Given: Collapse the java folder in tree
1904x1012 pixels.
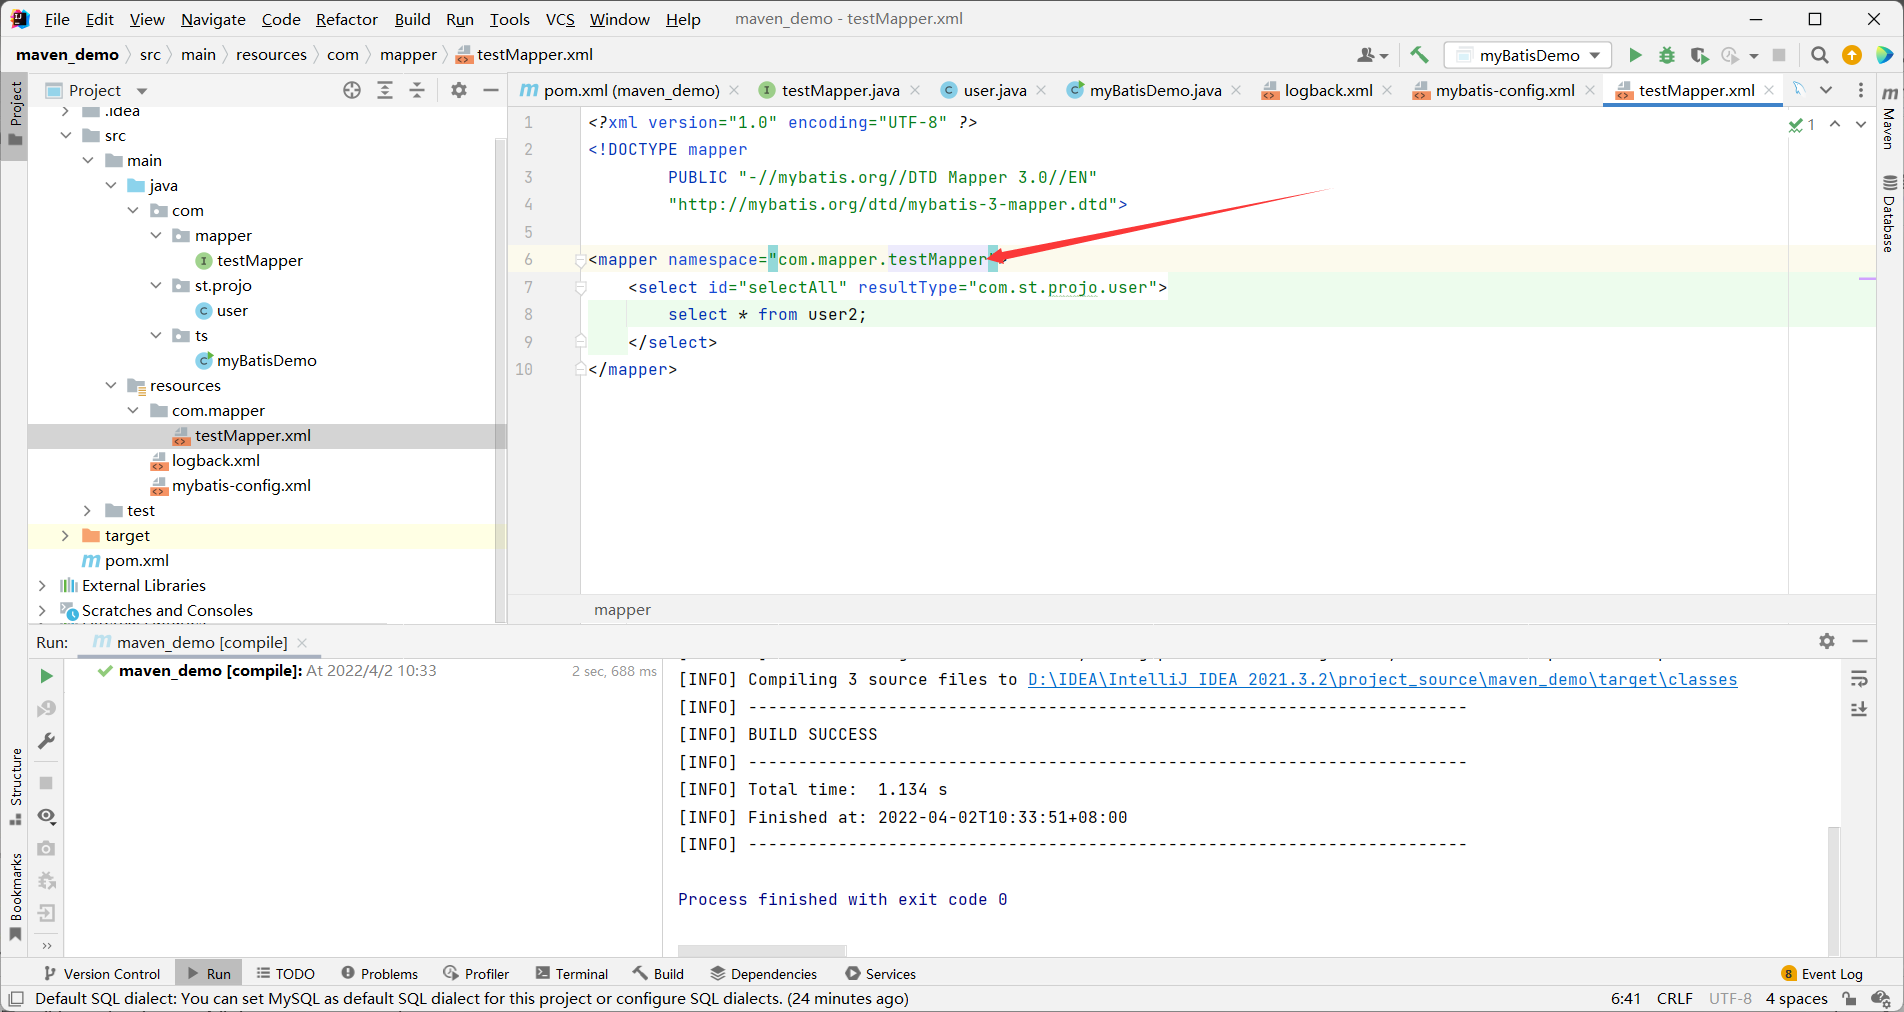Looking at the screenshot, I should 111,185.
